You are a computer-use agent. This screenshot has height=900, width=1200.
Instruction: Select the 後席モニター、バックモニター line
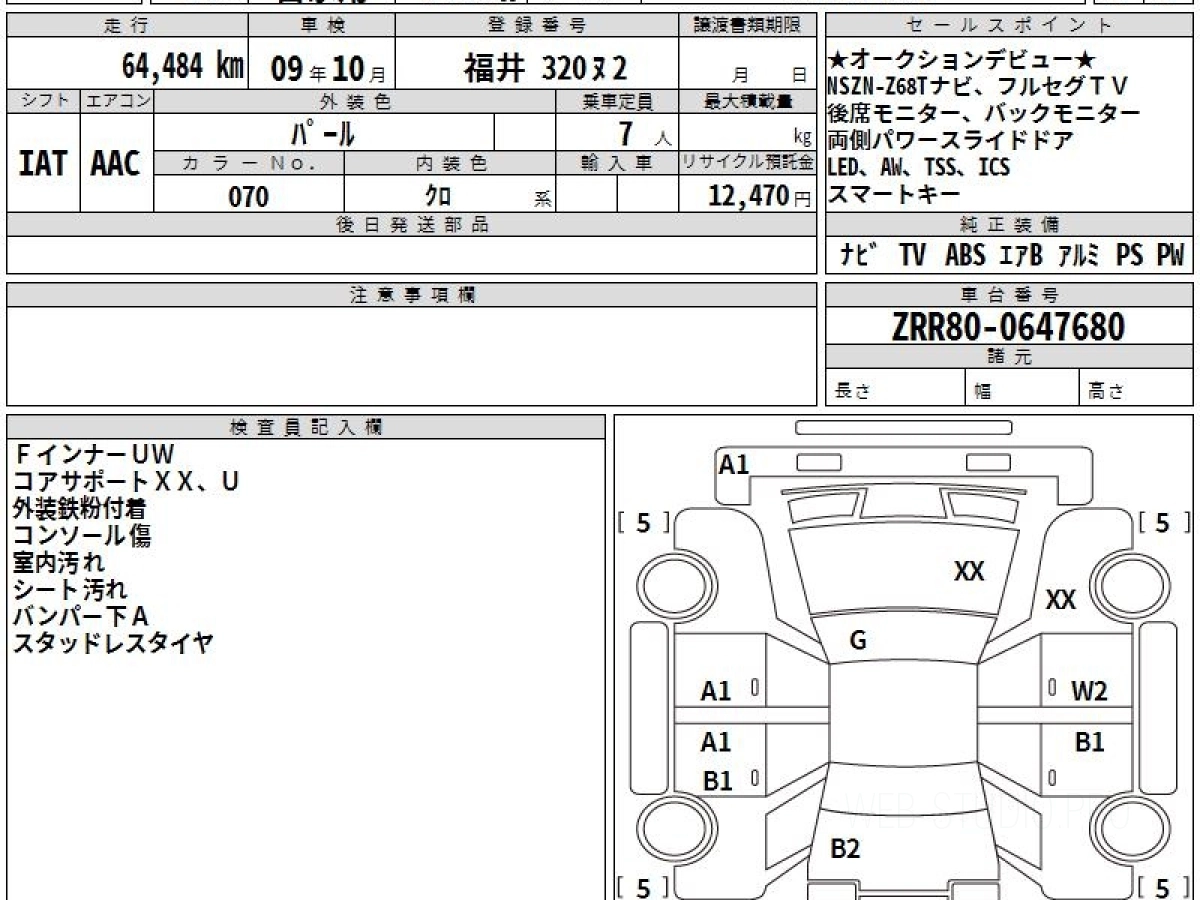pyautogui.click(x=983, y=114)
